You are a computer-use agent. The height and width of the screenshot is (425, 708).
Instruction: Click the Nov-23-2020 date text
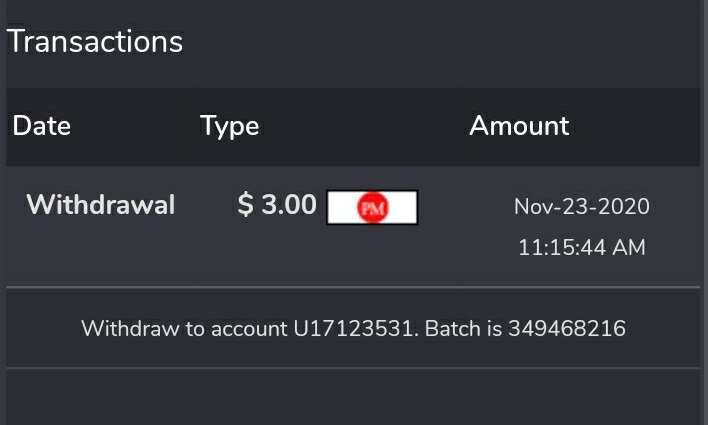[x=582, y=207]
